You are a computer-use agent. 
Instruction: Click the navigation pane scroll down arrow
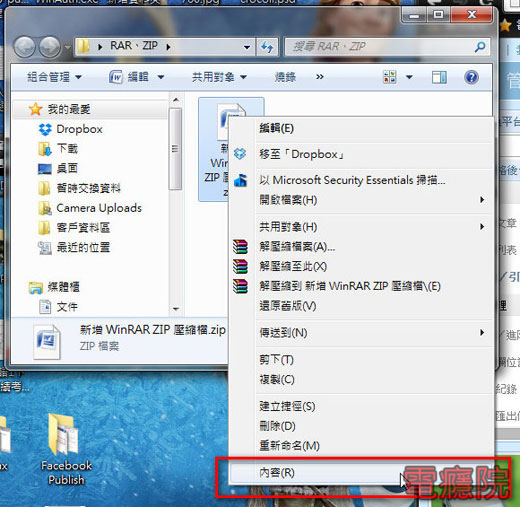pyautogui.click(x=176, y=309)
